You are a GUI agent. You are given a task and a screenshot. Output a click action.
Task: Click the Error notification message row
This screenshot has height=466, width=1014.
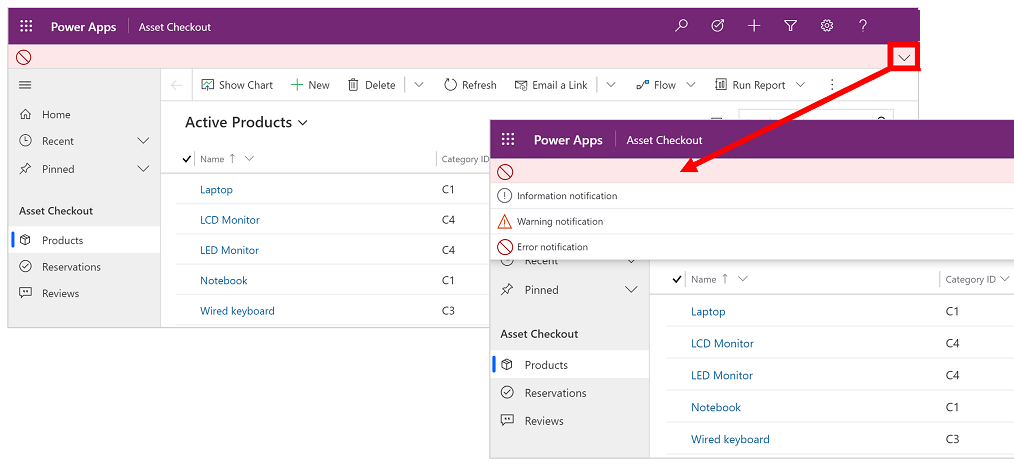pyautogui.click(x=552, y=247)
